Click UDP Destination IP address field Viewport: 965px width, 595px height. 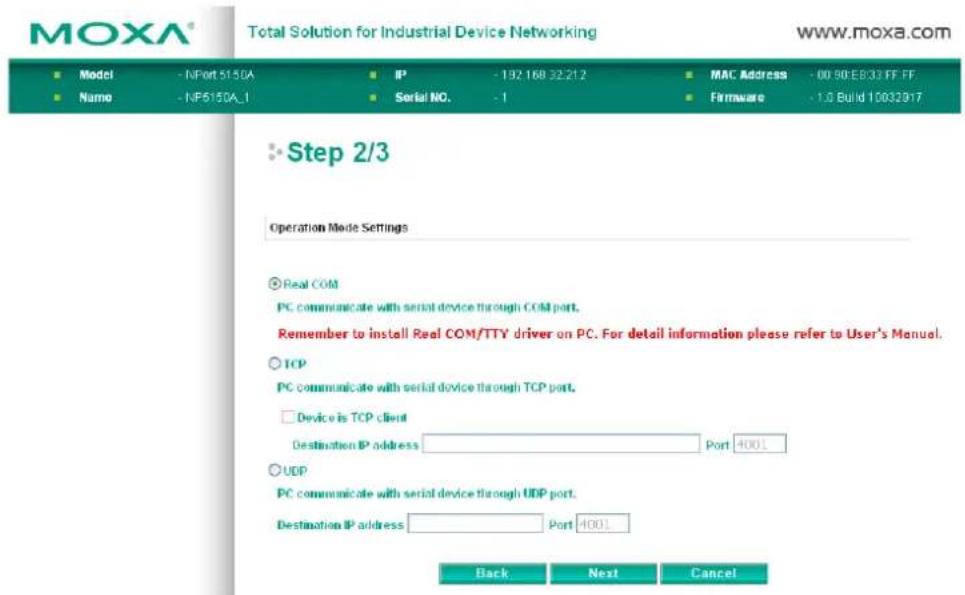[x=475, y=524]
